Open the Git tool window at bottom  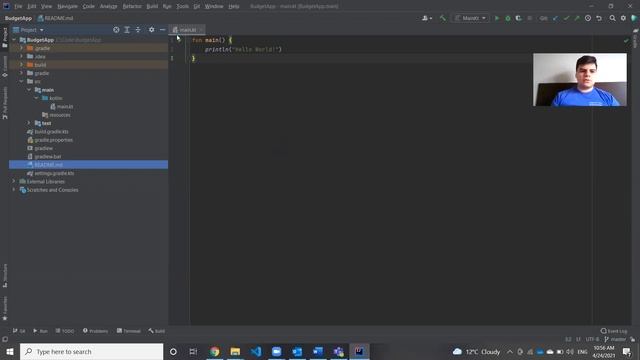19,331
